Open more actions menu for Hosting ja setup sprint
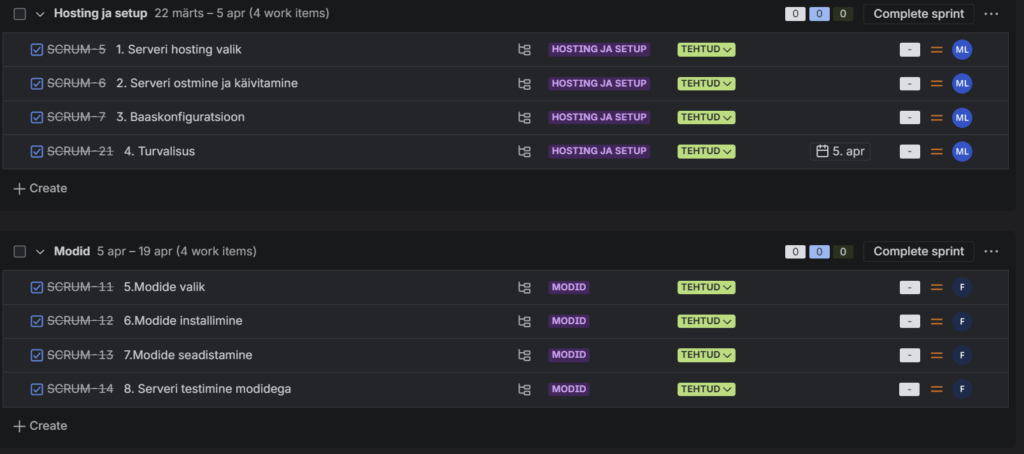 [x=991, y=14]
